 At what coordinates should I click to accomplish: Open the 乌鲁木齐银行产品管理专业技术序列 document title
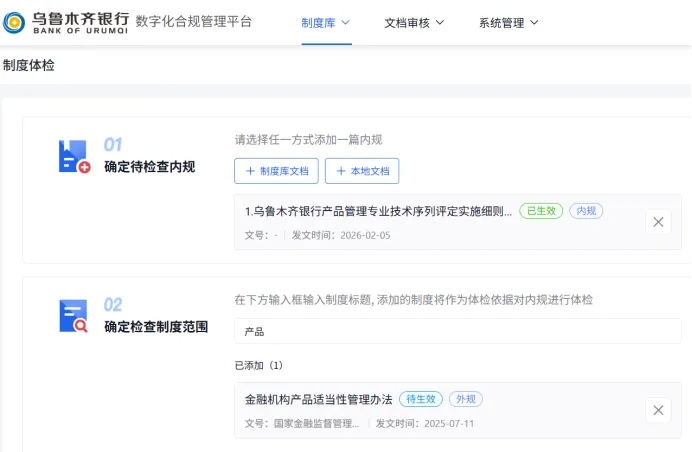[x=378, y=211]
